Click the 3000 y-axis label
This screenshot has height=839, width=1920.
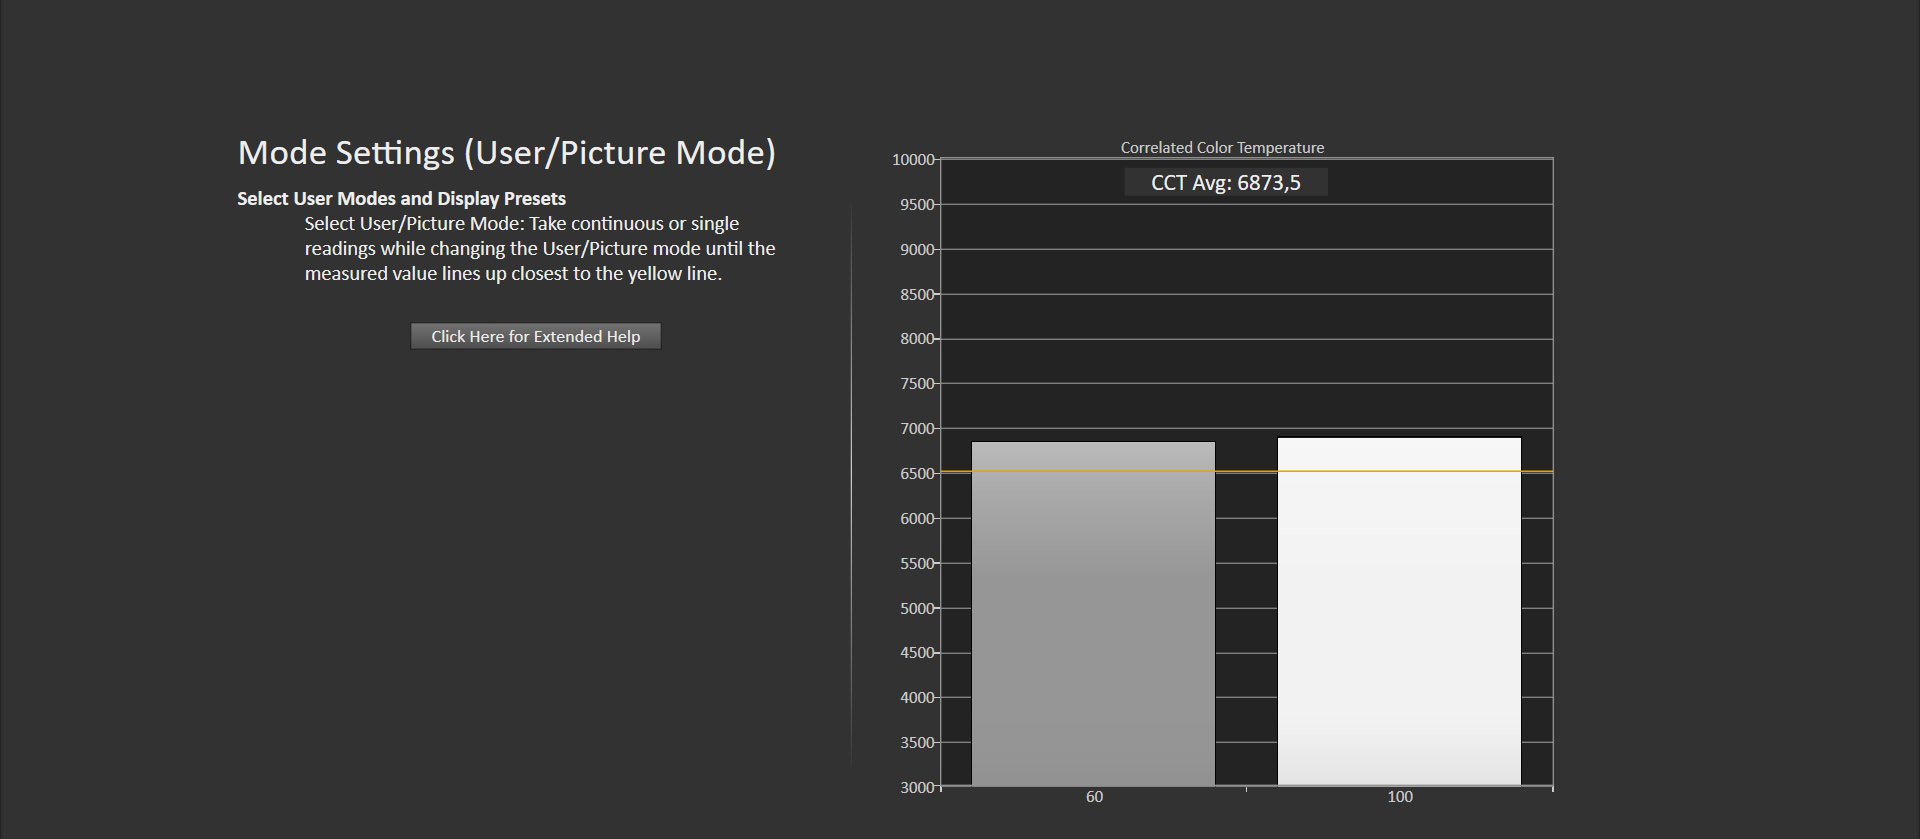click(917, 788)
